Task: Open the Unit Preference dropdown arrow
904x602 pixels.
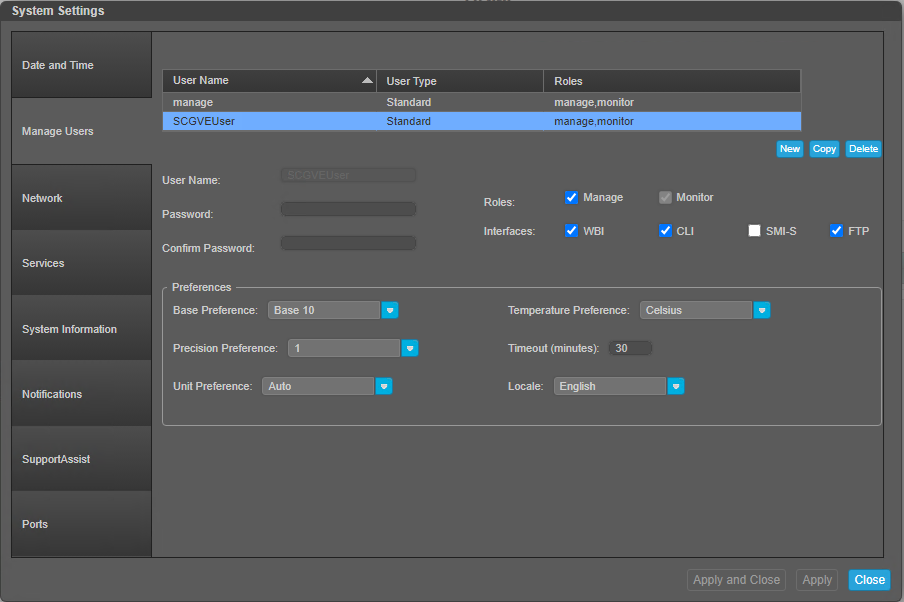Action: (384, 386)
